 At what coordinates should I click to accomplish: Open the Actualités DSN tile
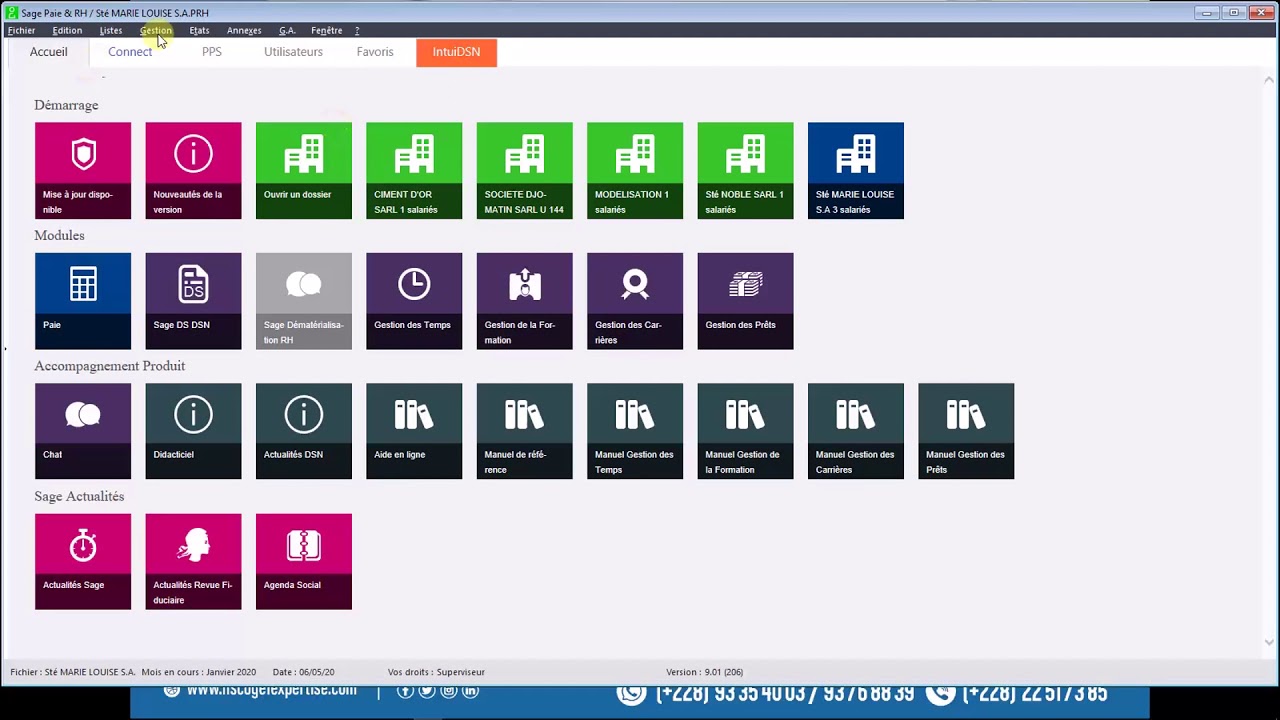point(304,431)
